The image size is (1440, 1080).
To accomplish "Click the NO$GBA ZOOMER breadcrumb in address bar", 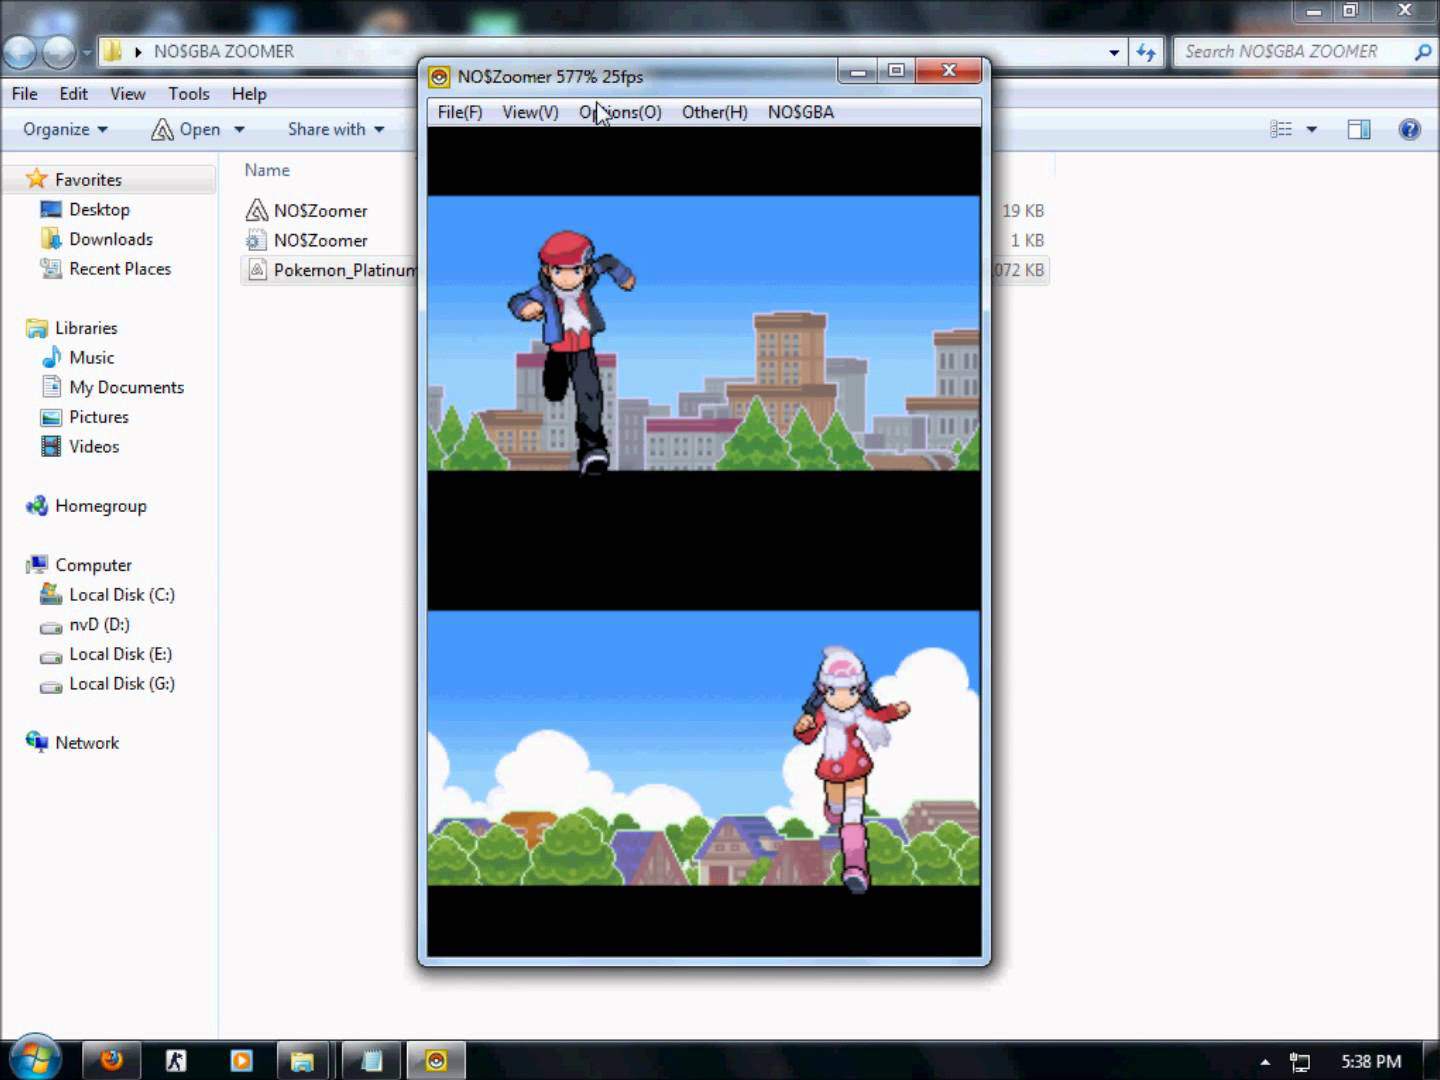I will tap(224, 51).
